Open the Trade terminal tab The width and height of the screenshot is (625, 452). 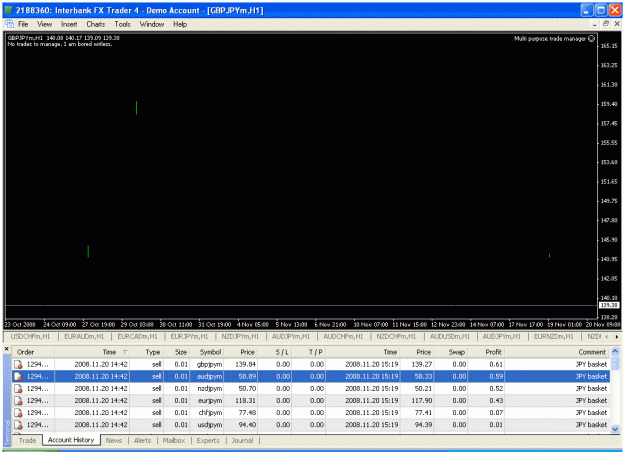tap(28, 440)
